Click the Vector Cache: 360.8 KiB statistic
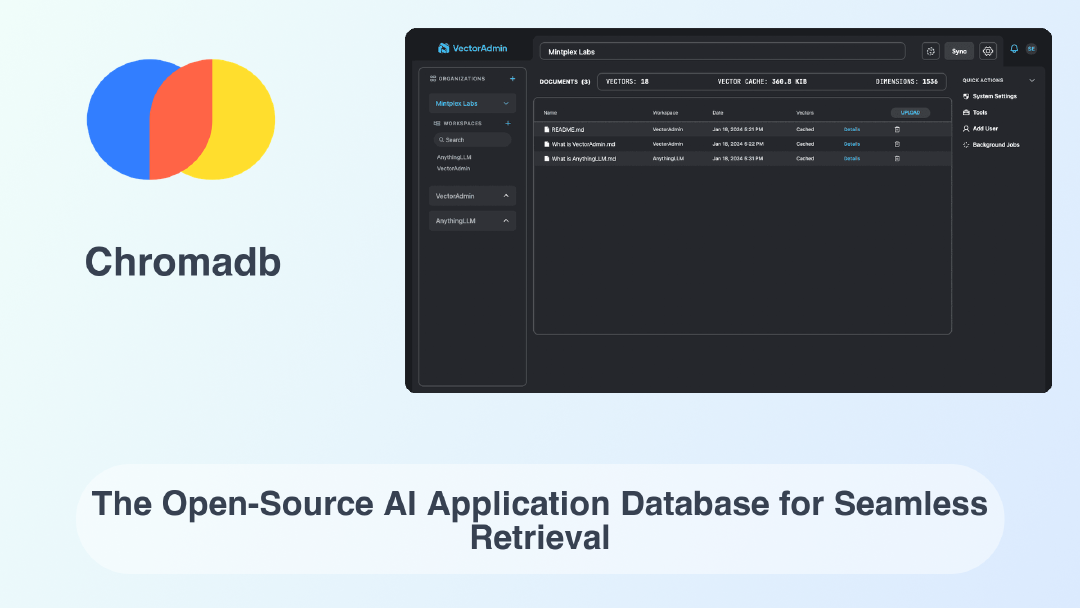Viewport: 1080px width, 608px height. 762,81
